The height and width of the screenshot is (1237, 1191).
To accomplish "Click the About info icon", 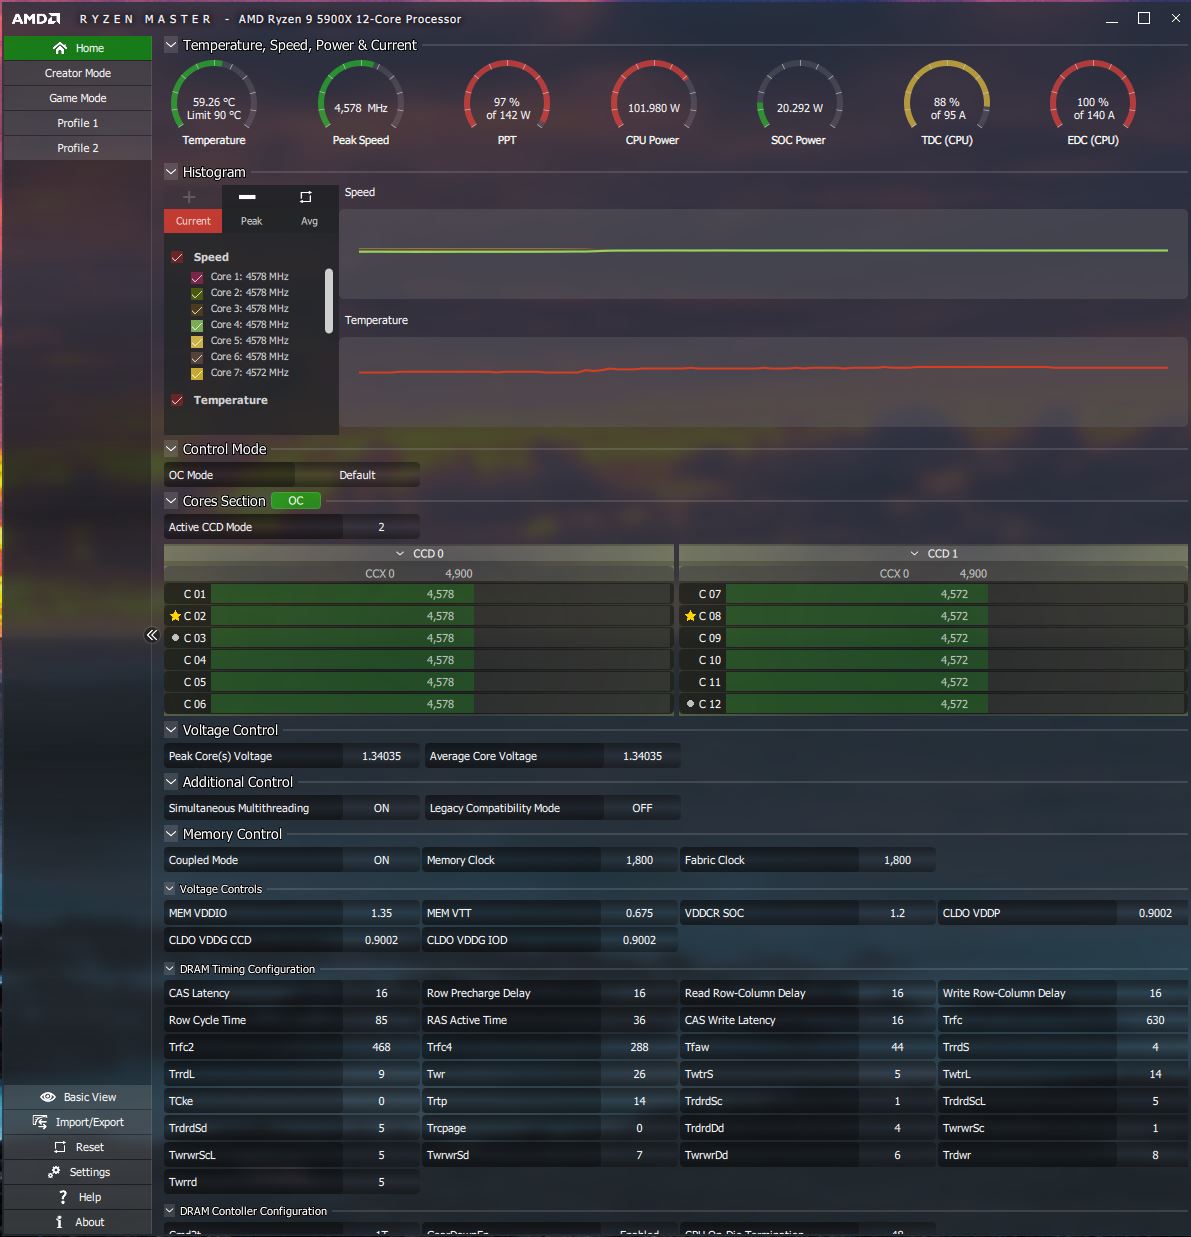I will 60,1222.
